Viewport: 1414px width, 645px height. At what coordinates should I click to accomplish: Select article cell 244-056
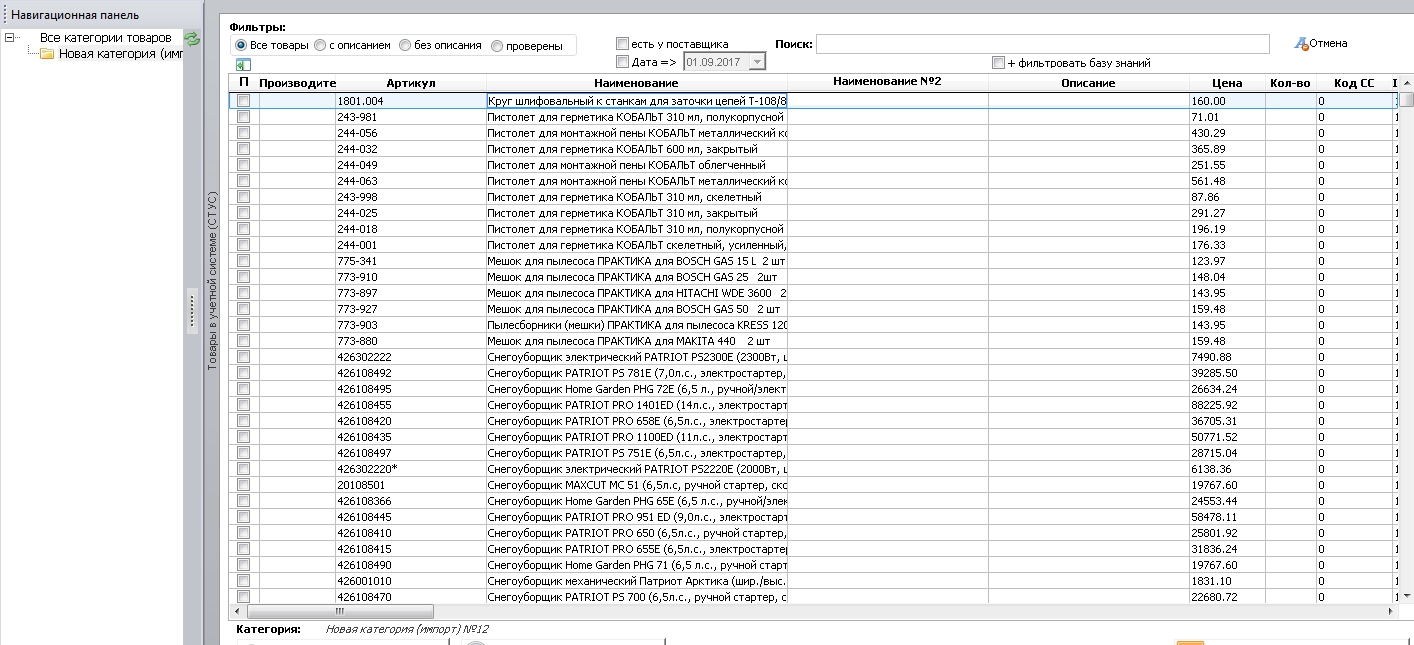point(411,133)
